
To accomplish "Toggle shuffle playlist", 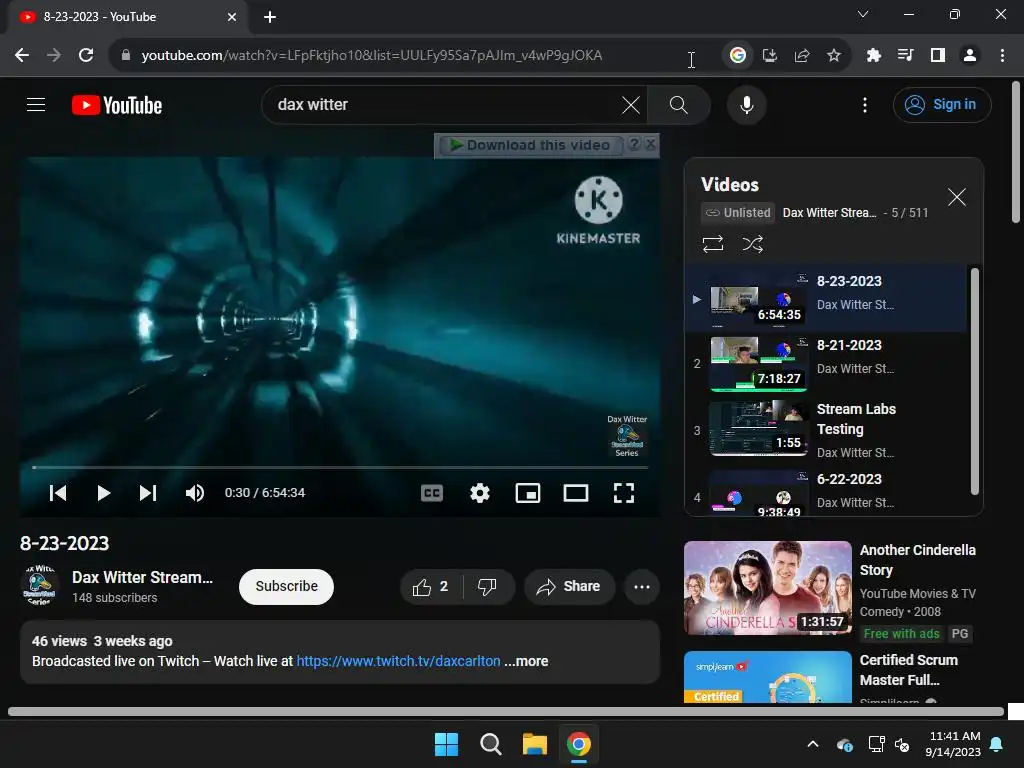I will [x=752, y=244].
